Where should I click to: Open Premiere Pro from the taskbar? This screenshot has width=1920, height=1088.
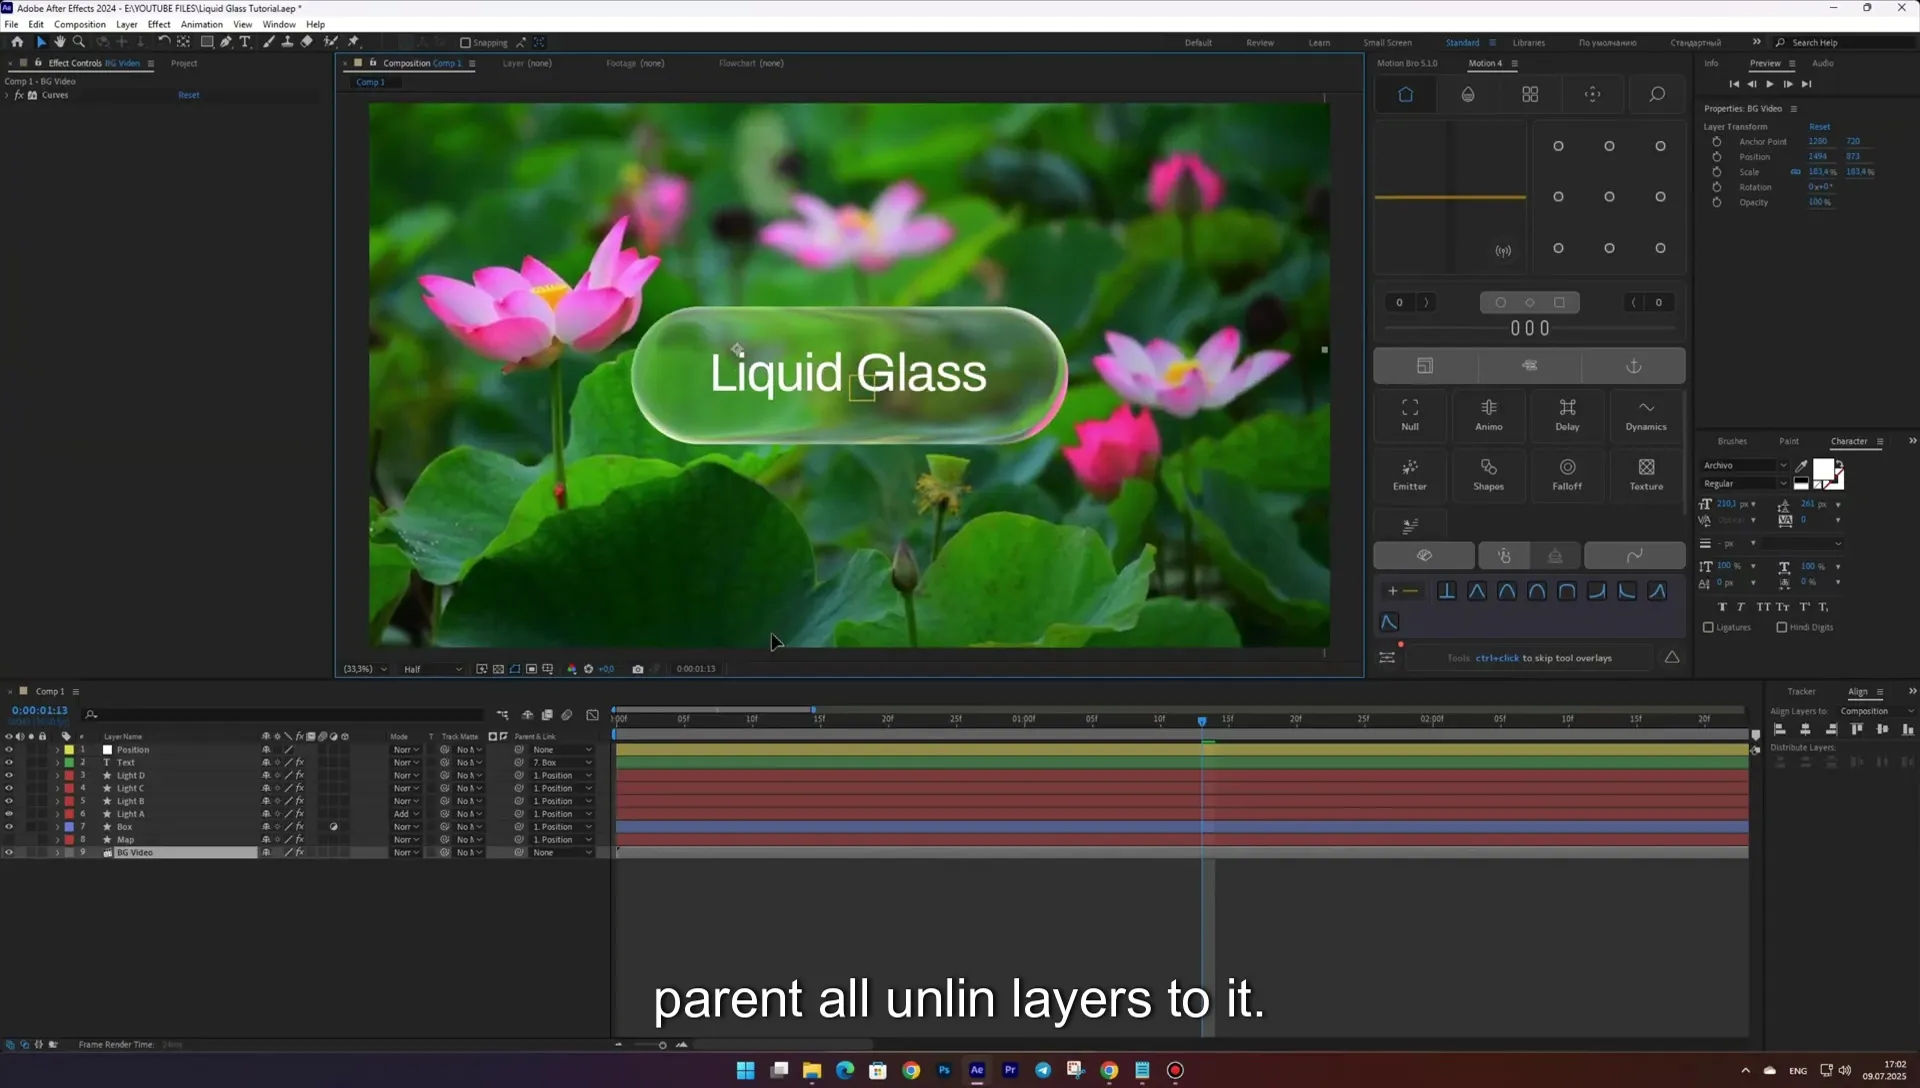coord(1010,1070)
